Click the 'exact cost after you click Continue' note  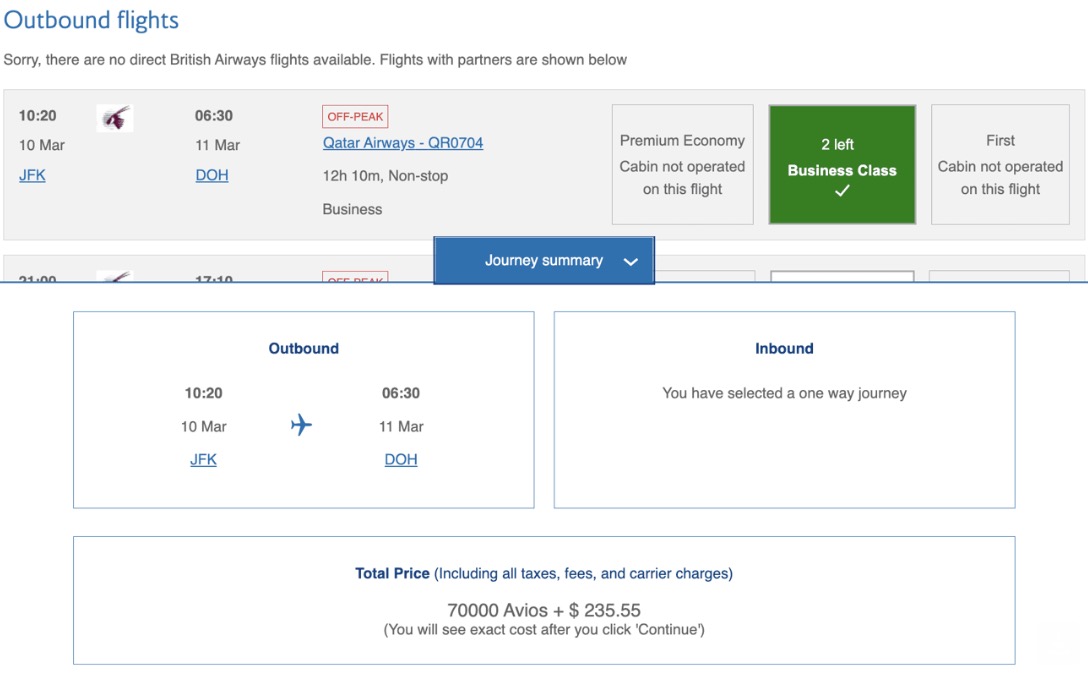pos(544,630)
